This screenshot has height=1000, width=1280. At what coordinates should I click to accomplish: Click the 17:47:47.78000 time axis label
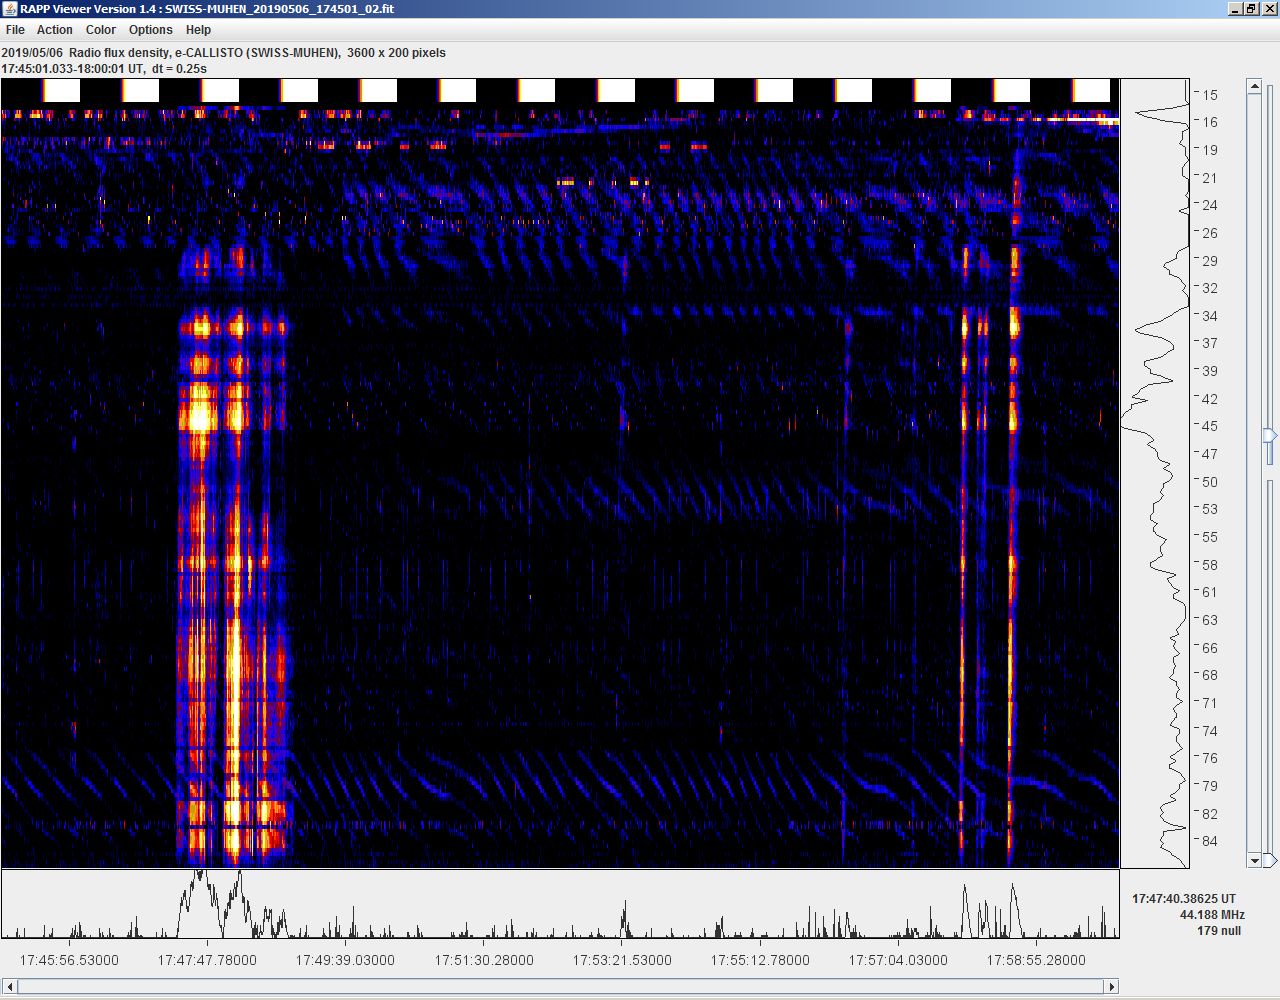[207, 960]
